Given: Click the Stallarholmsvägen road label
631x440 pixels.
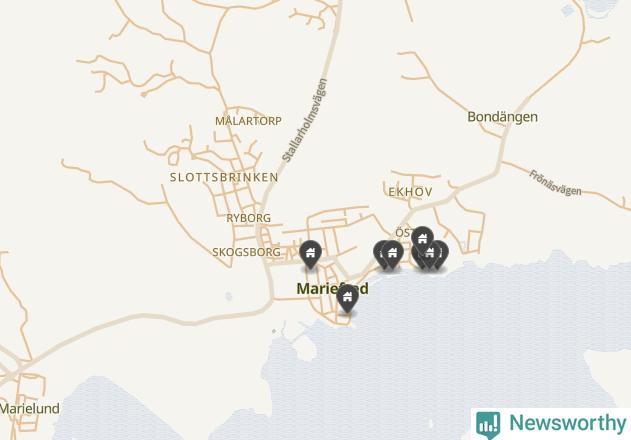Looking at the screenshot, I should click(x=304, y=120).
